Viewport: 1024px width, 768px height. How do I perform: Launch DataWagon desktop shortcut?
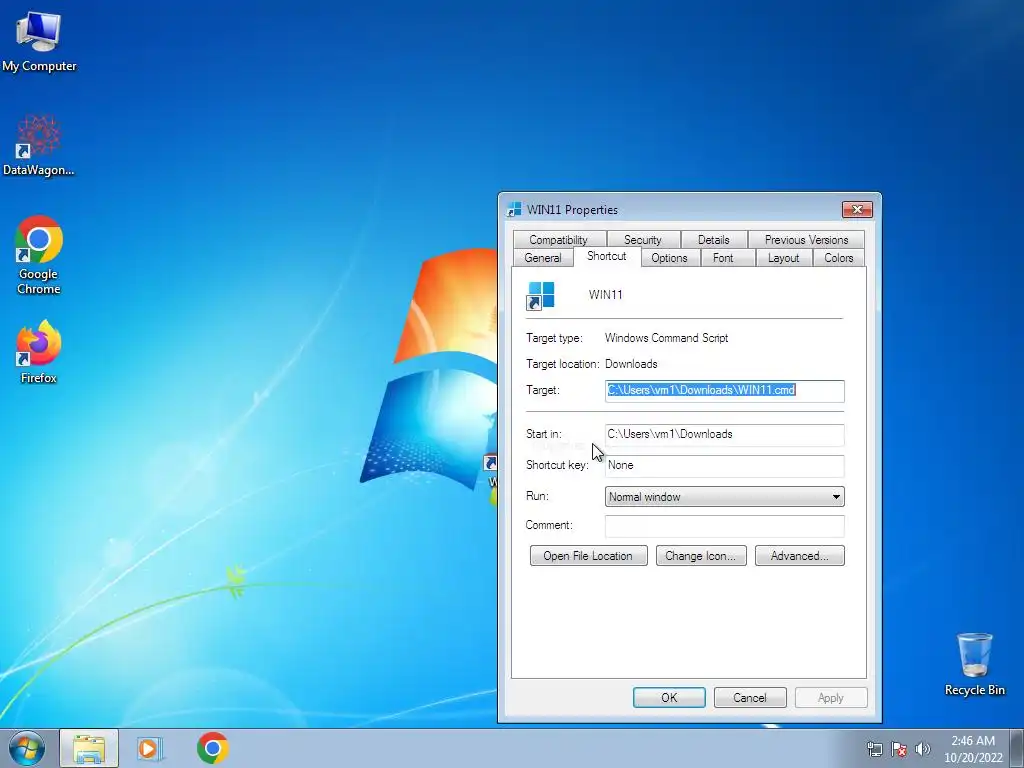(x=39, y=145)
